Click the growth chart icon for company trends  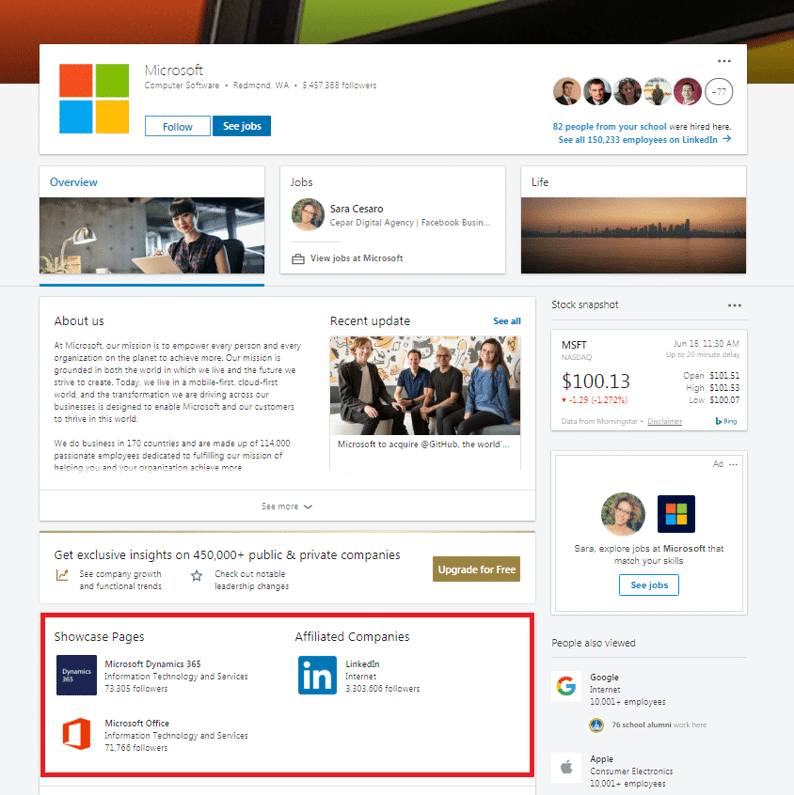[62, 575]
